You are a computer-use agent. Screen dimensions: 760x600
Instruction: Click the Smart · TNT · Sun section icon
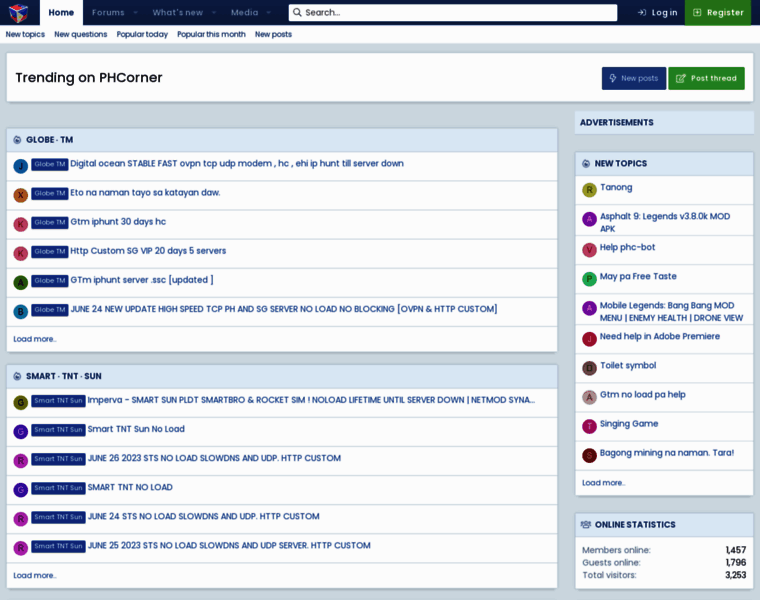pos(17,376)
